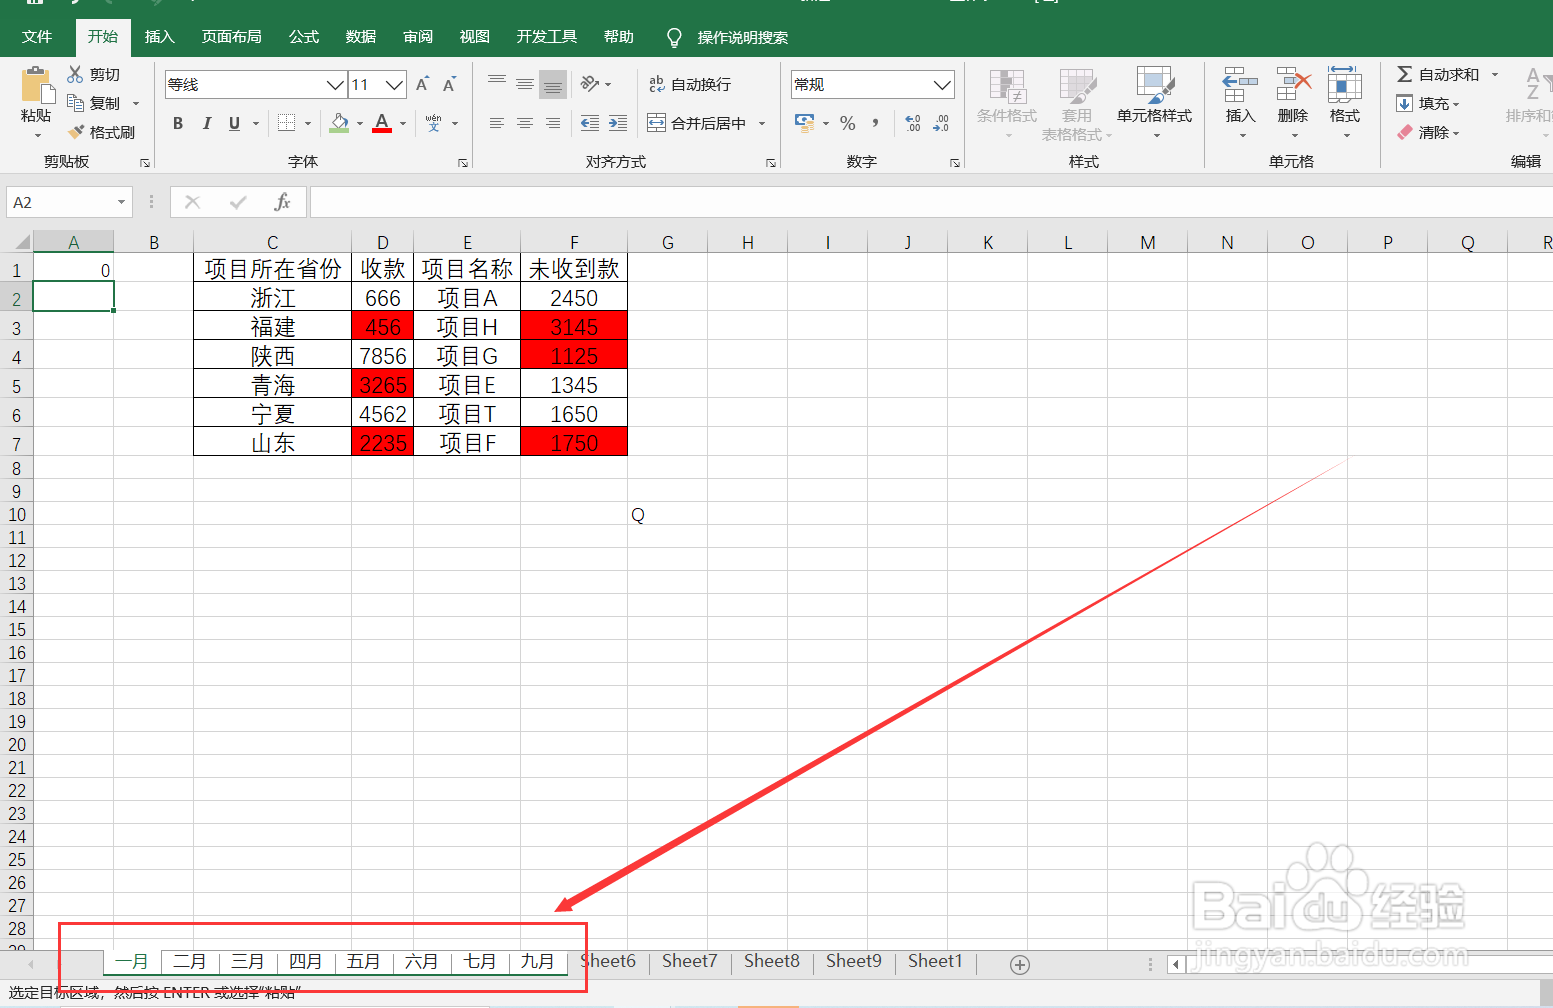Click cell containing 浙江
Viewport: 1553px width, 1008px height.
[273, 298]
